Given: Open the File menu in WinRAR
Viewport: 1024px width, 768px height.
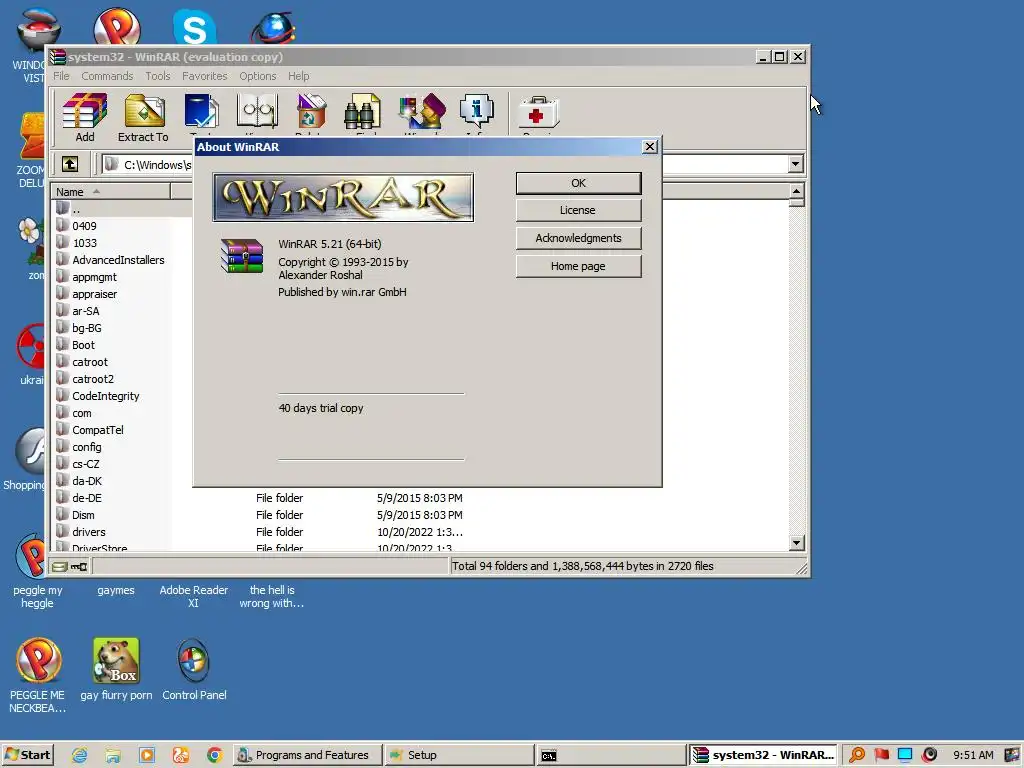Looking at the screenshot, I should click(x=61, y=76).
